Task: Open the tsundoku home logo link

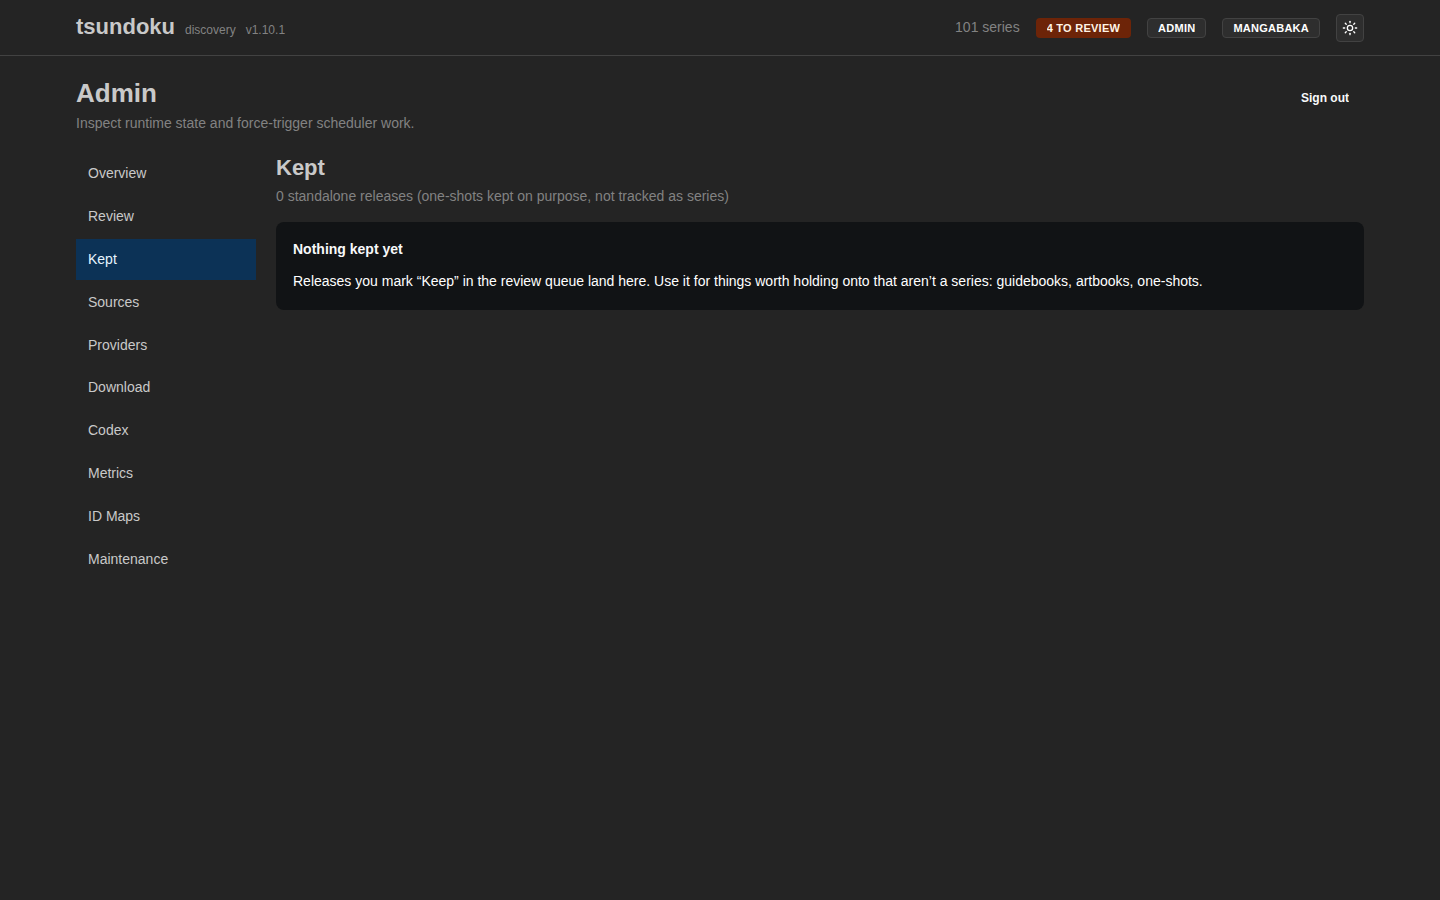Action: 125,27
